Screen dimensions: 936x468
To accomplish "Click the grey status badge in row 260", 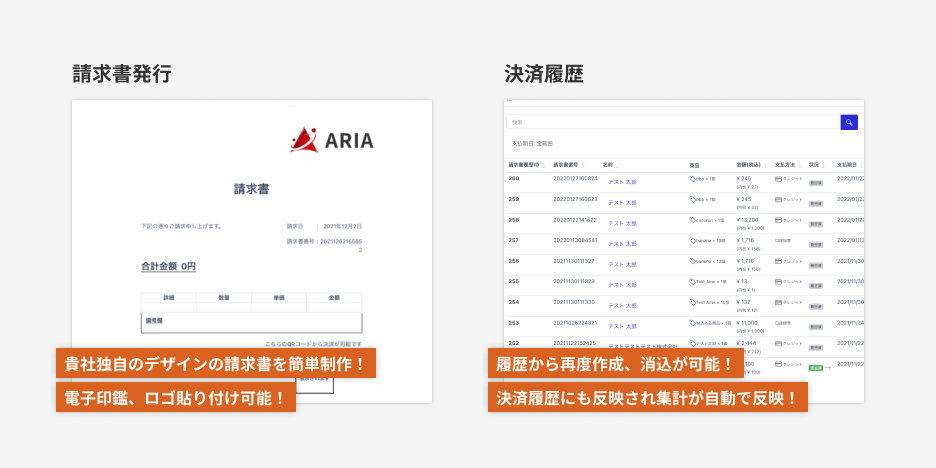I will click(x=815, y=183).
